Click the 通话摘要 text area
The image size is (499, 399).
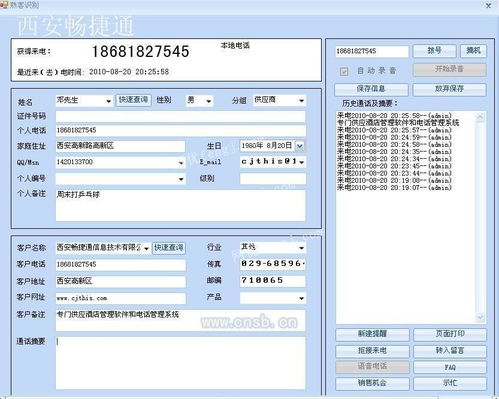180,363
